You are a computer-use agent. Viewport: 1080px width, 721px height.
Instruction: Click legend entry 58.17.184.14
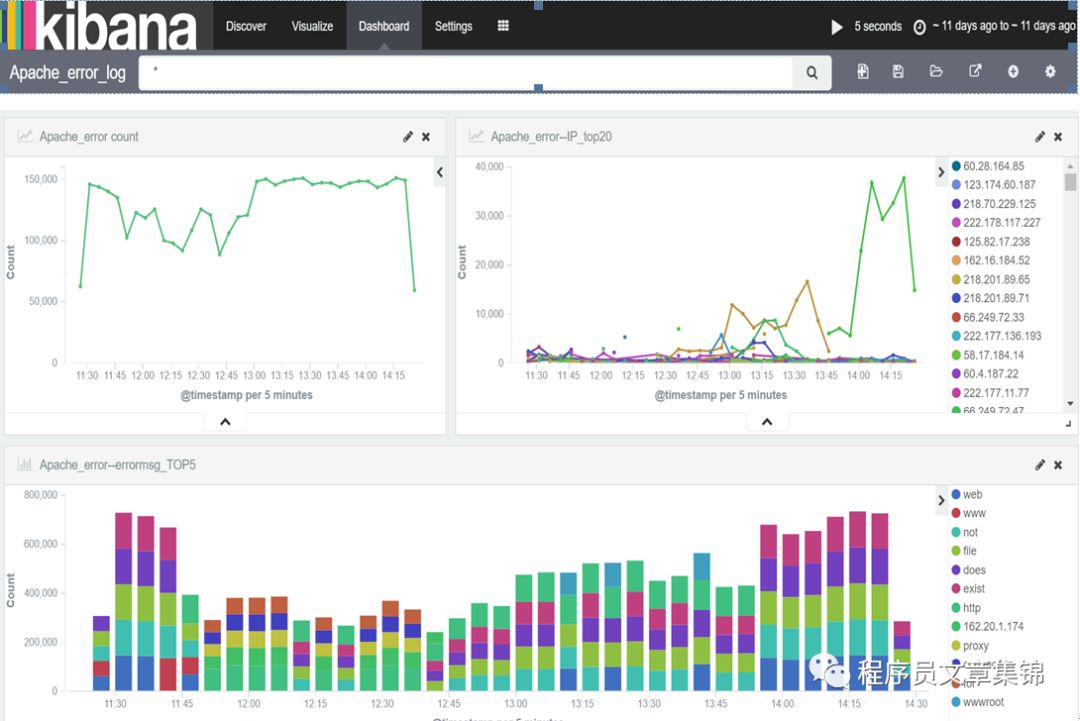pos(993,355)
